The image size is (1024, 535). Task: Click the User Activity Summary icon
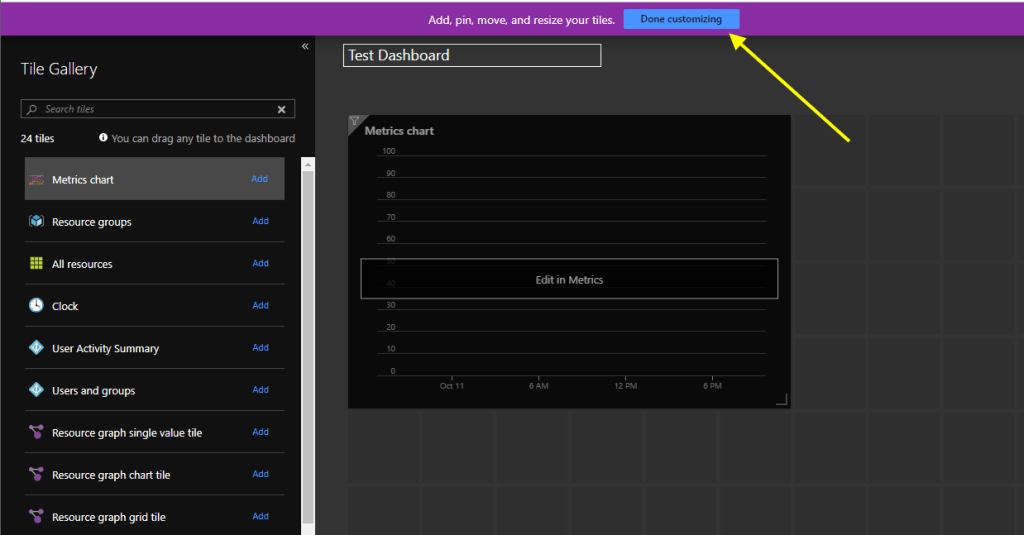point(36,348)
